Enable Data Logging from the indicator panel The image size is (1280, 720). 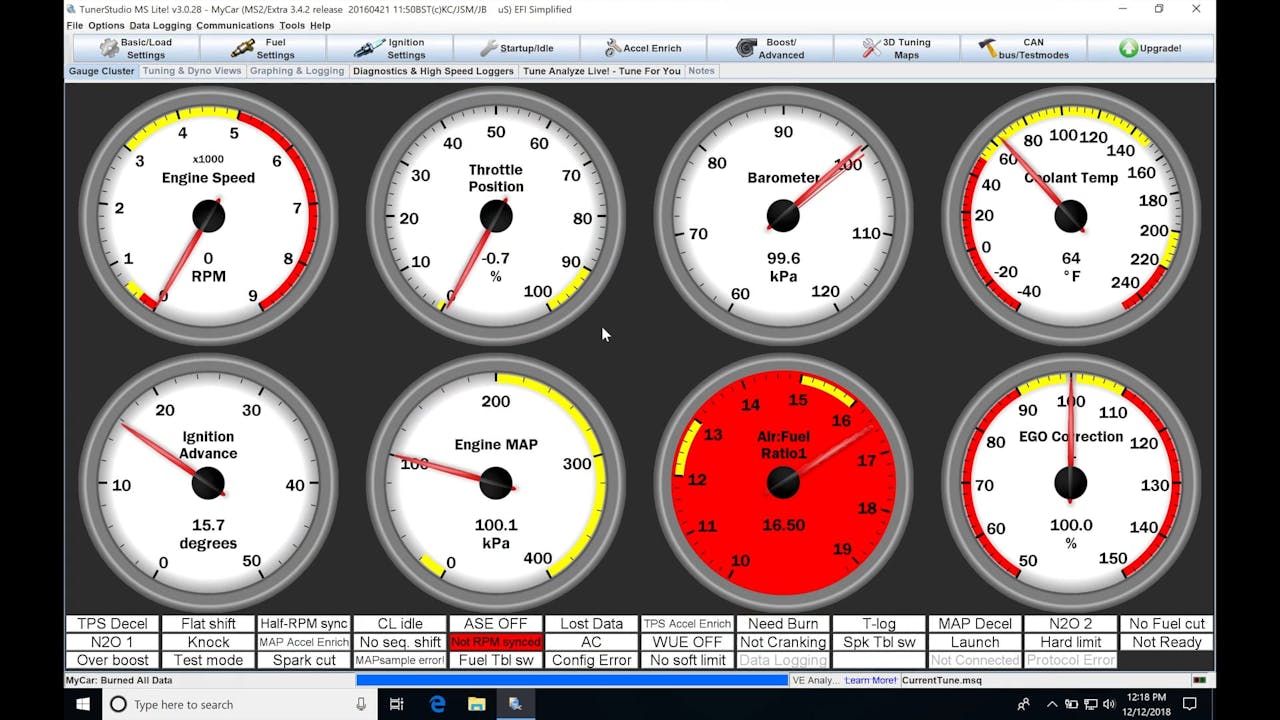783,659
